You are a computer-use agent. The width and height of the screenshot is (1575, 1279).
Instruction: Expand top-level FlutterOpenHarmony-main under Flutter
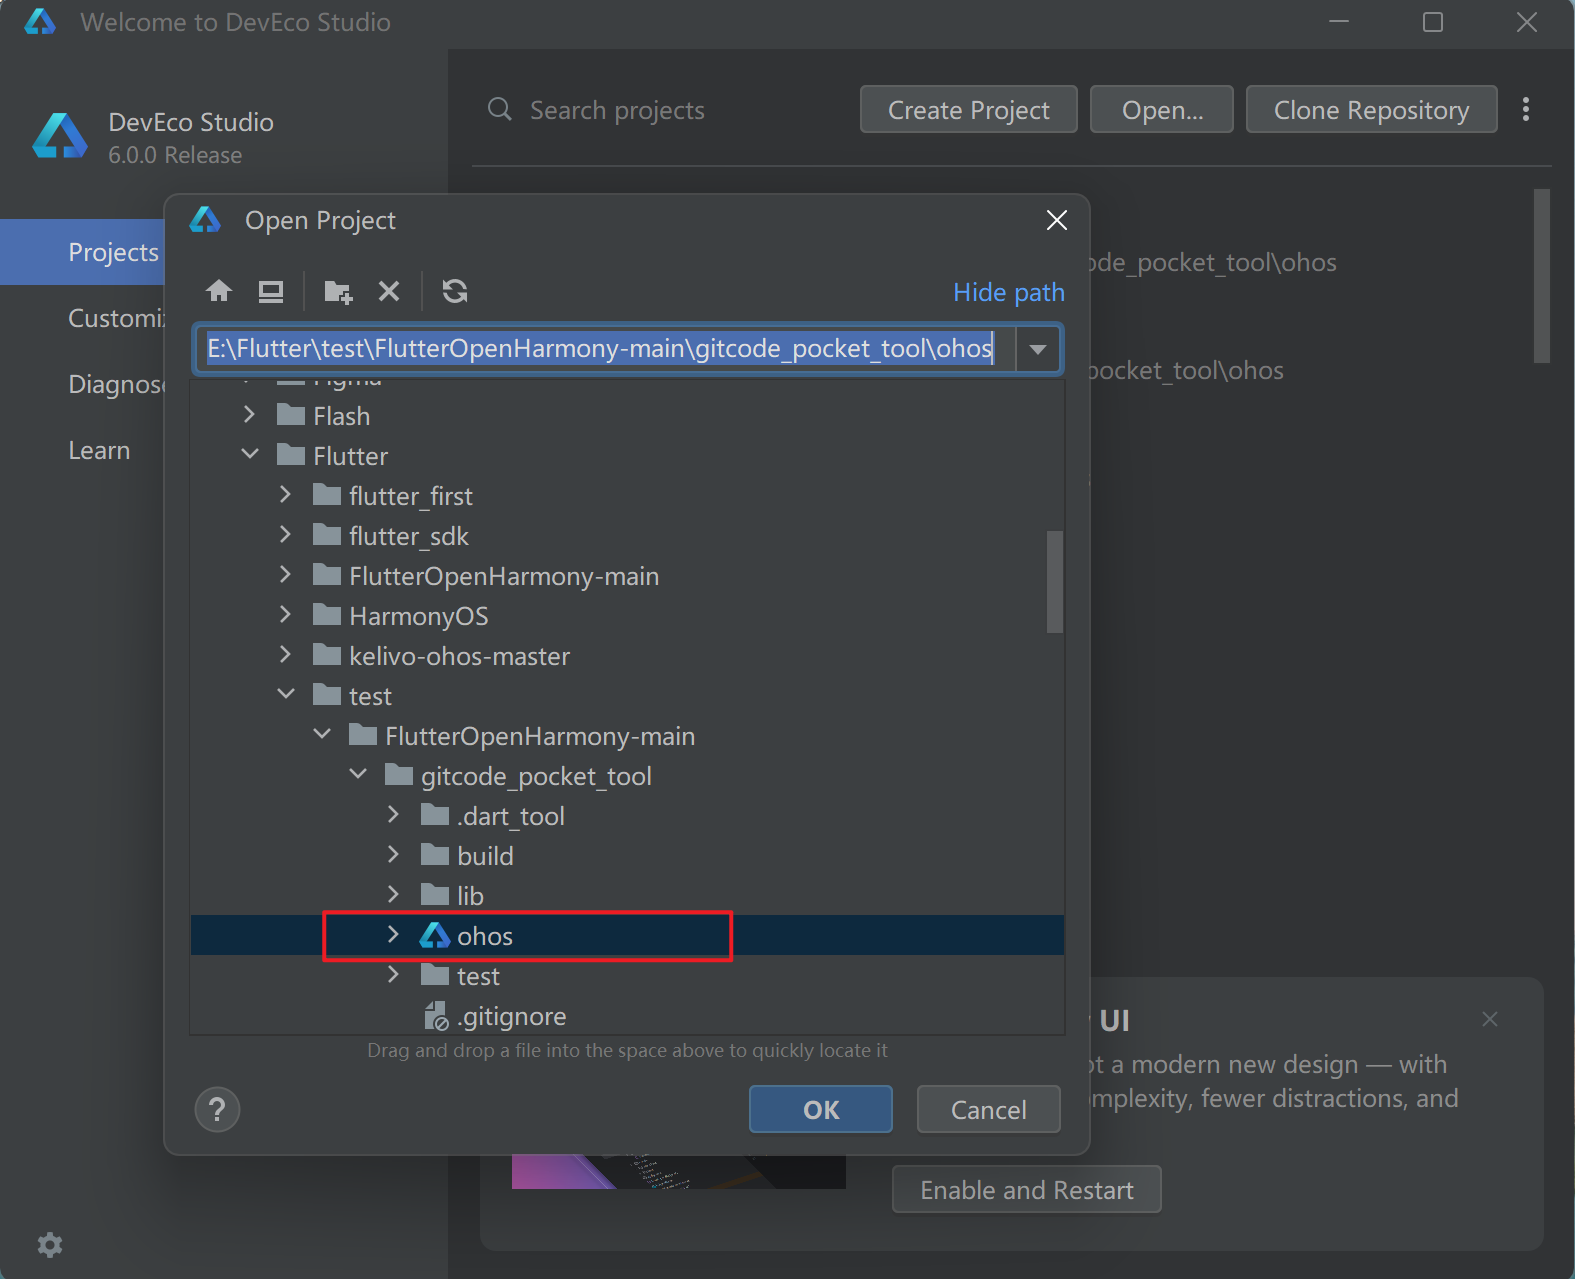coord(286,575)
